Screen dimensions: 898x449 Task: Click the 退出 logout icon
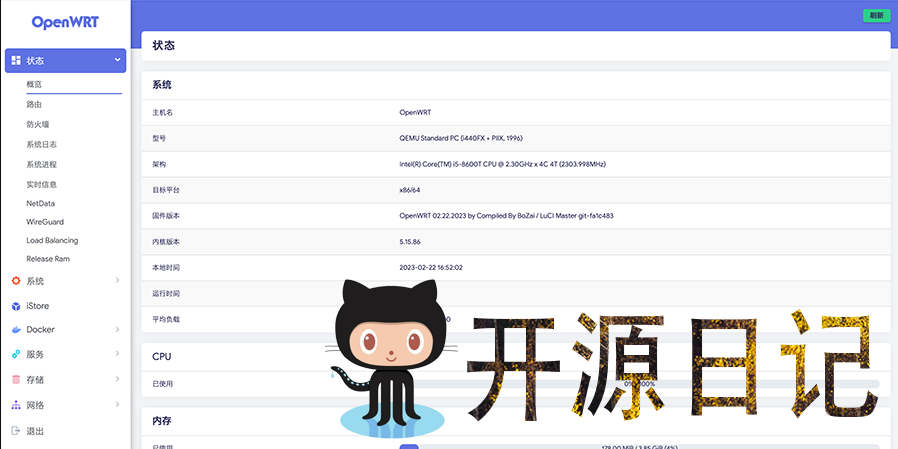point(16,431)
